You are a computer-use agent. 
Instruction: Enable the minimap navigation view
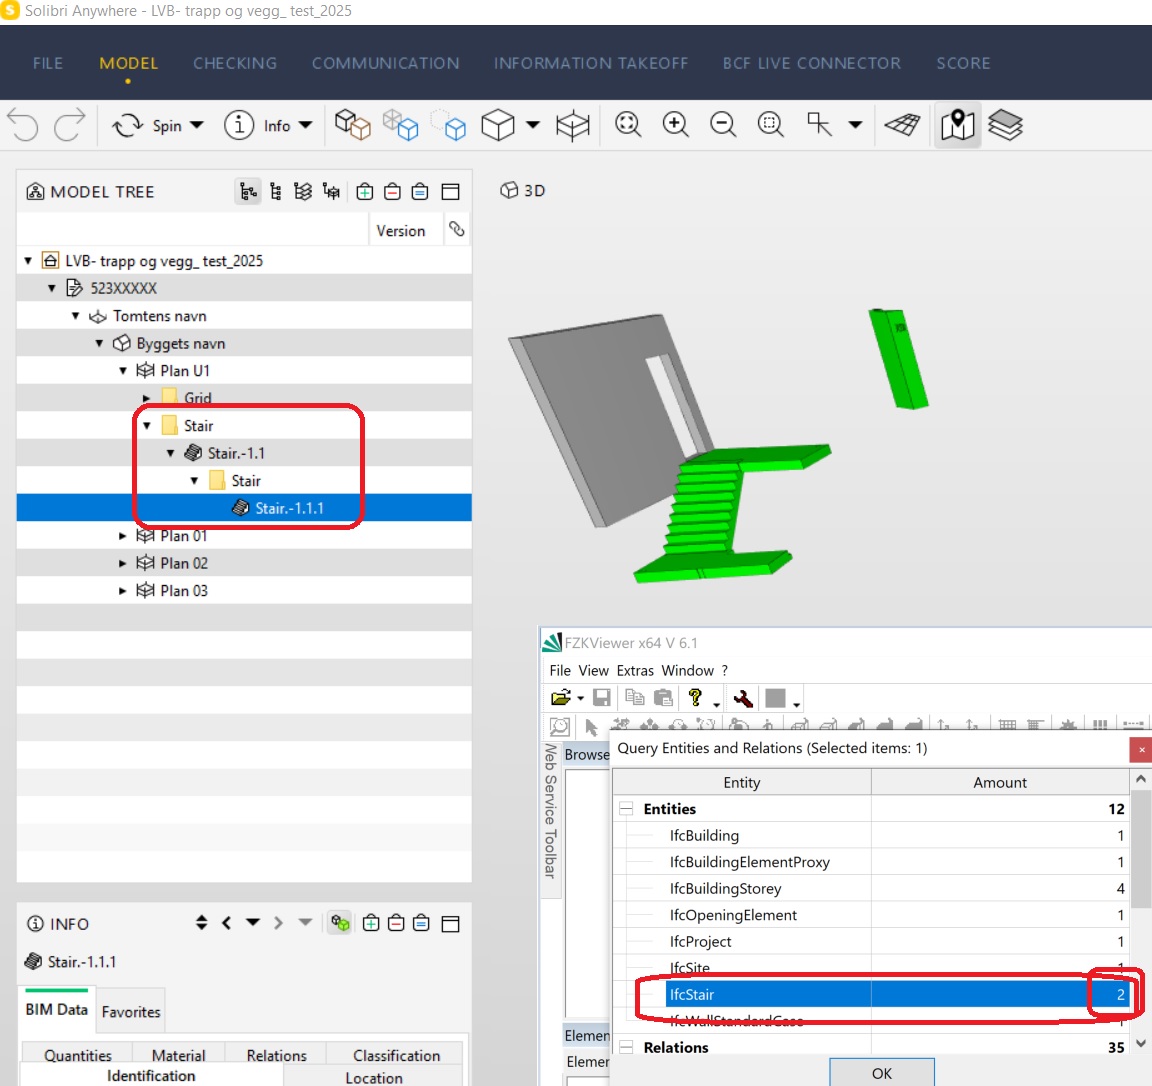tap(957, 125)
